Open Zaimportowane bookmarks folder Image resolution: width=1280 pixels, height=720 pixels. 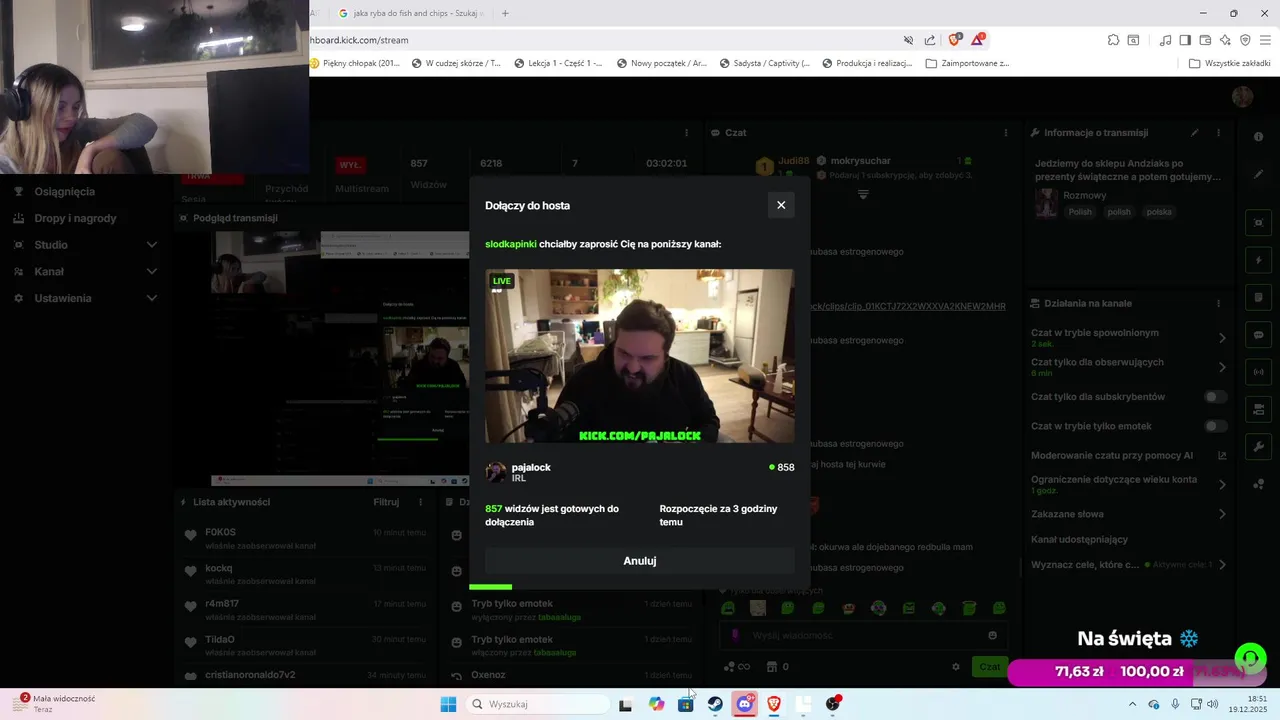click(x=968, y=63)
